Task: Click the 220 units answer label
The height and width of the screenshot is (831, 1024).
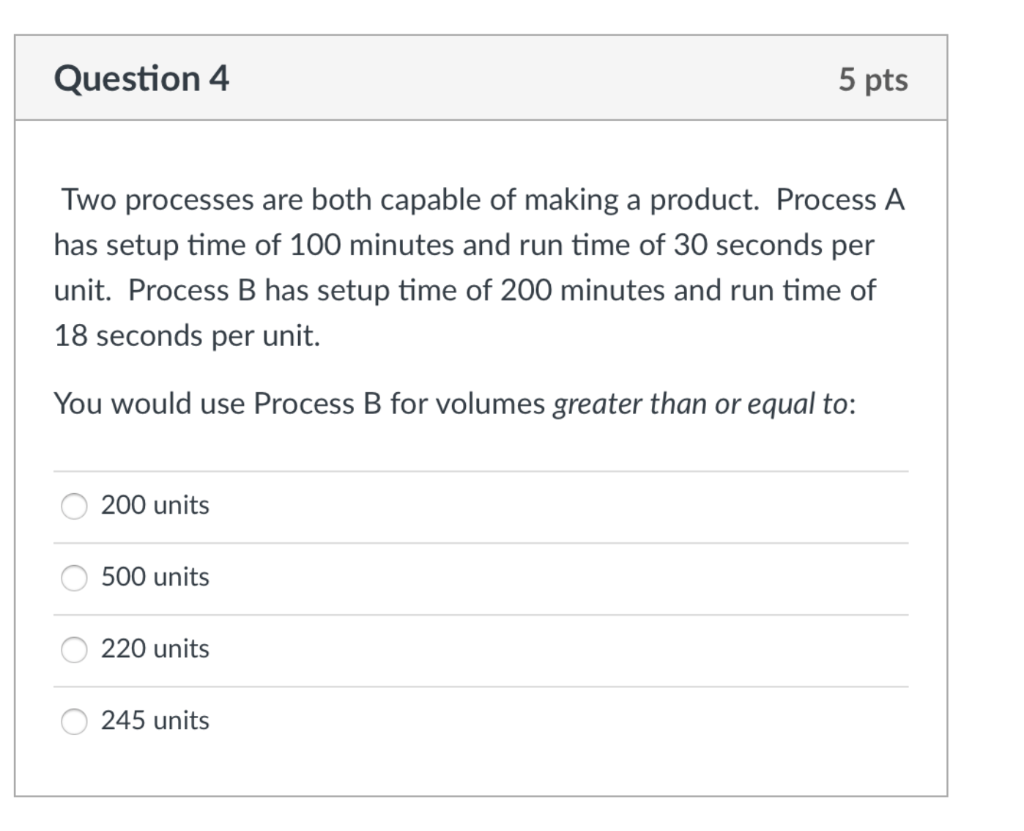Action: coord(155,649)
